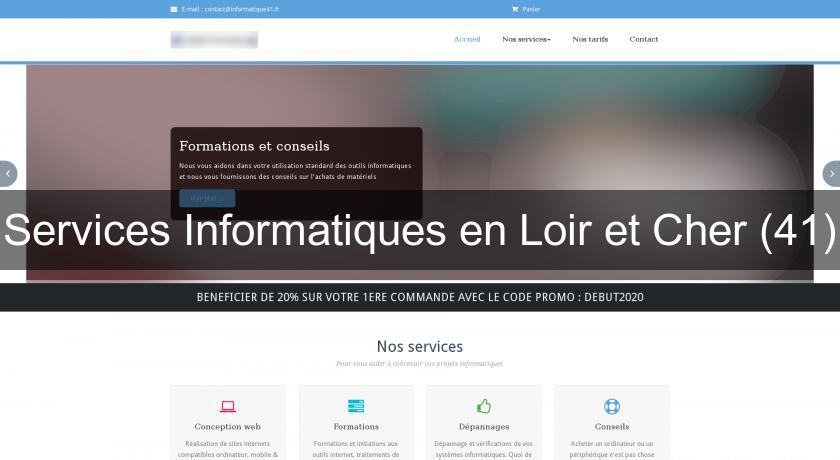Click the Nos services section heading
The height and width of the screenshot is (460, 840).
pos(420,346)
